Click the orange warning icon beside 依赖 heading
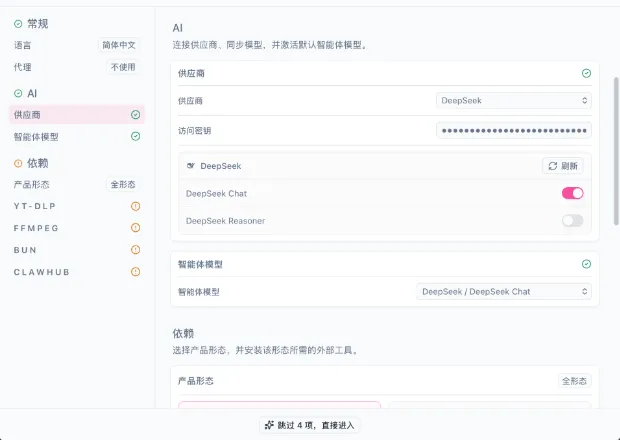Image resolution: width=620 pixels, height=440 pixels. [x=18, y=163]
